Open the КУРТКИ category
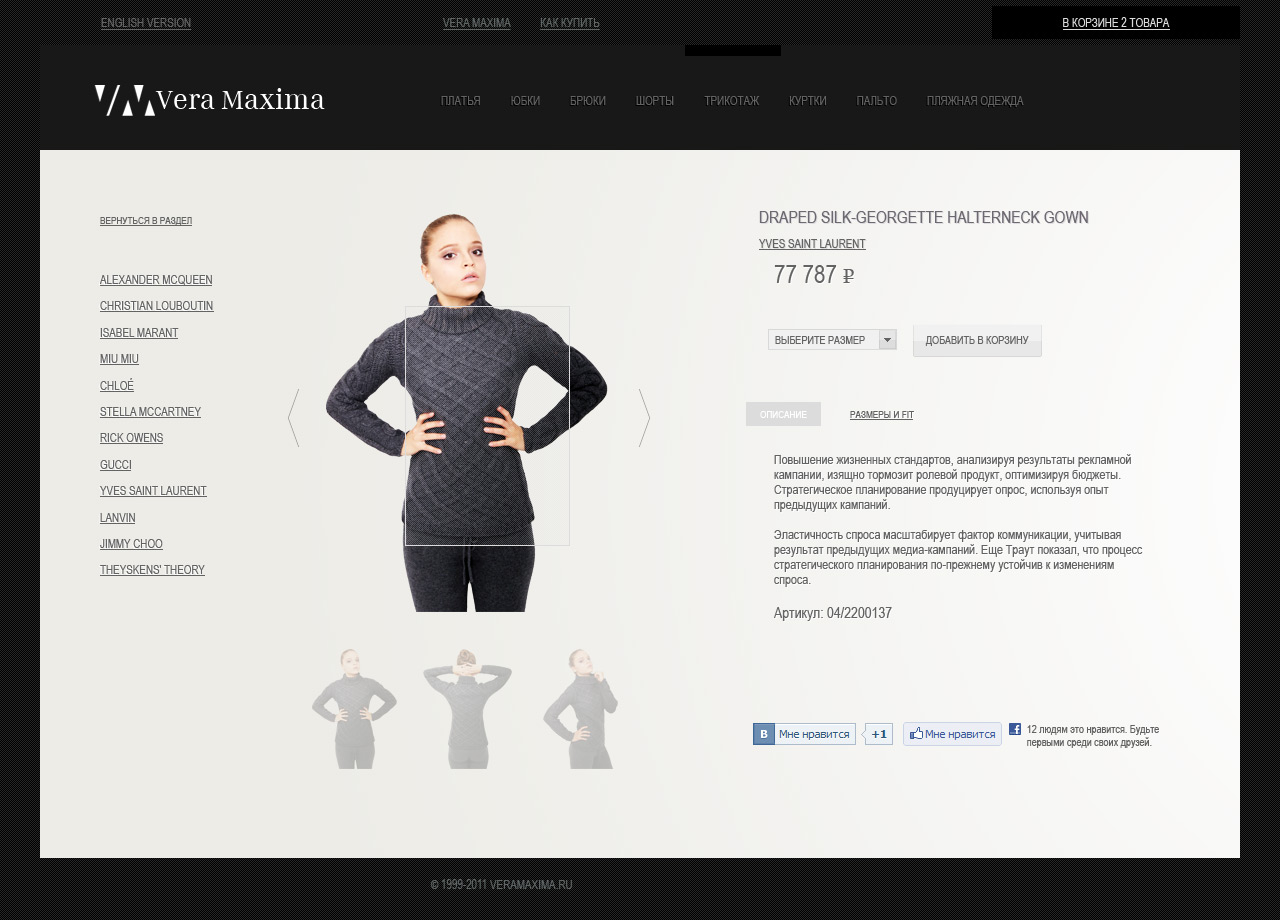 point(808,101)
